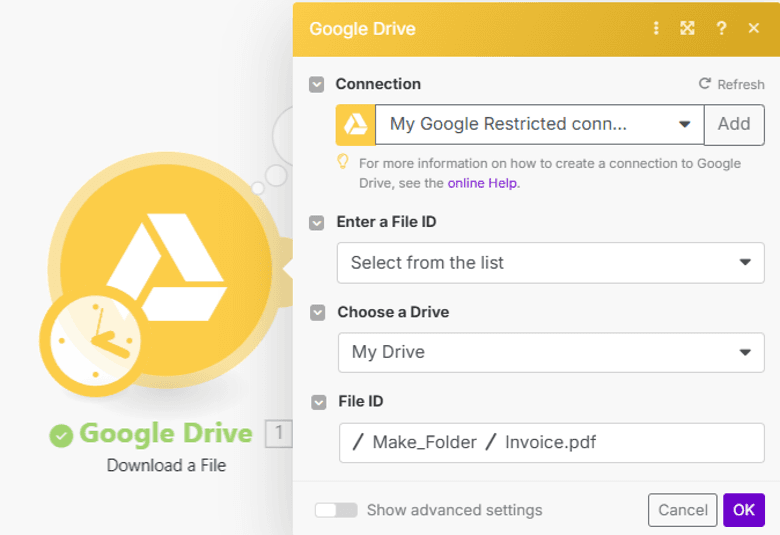The image size is (780, 535).
Task: Open the online Help link
Action: tap(483, 183)
